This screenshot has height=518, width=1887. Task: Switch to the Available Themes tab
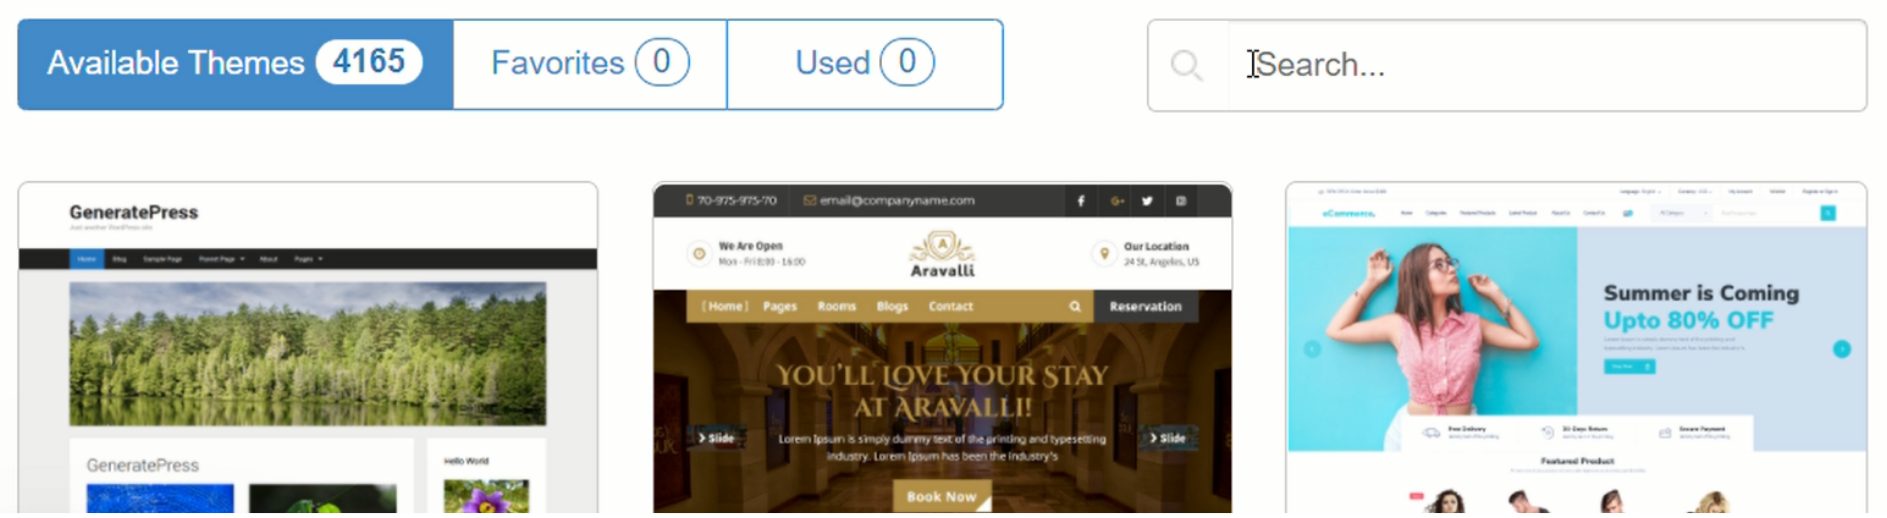click(x=236, y=64)
